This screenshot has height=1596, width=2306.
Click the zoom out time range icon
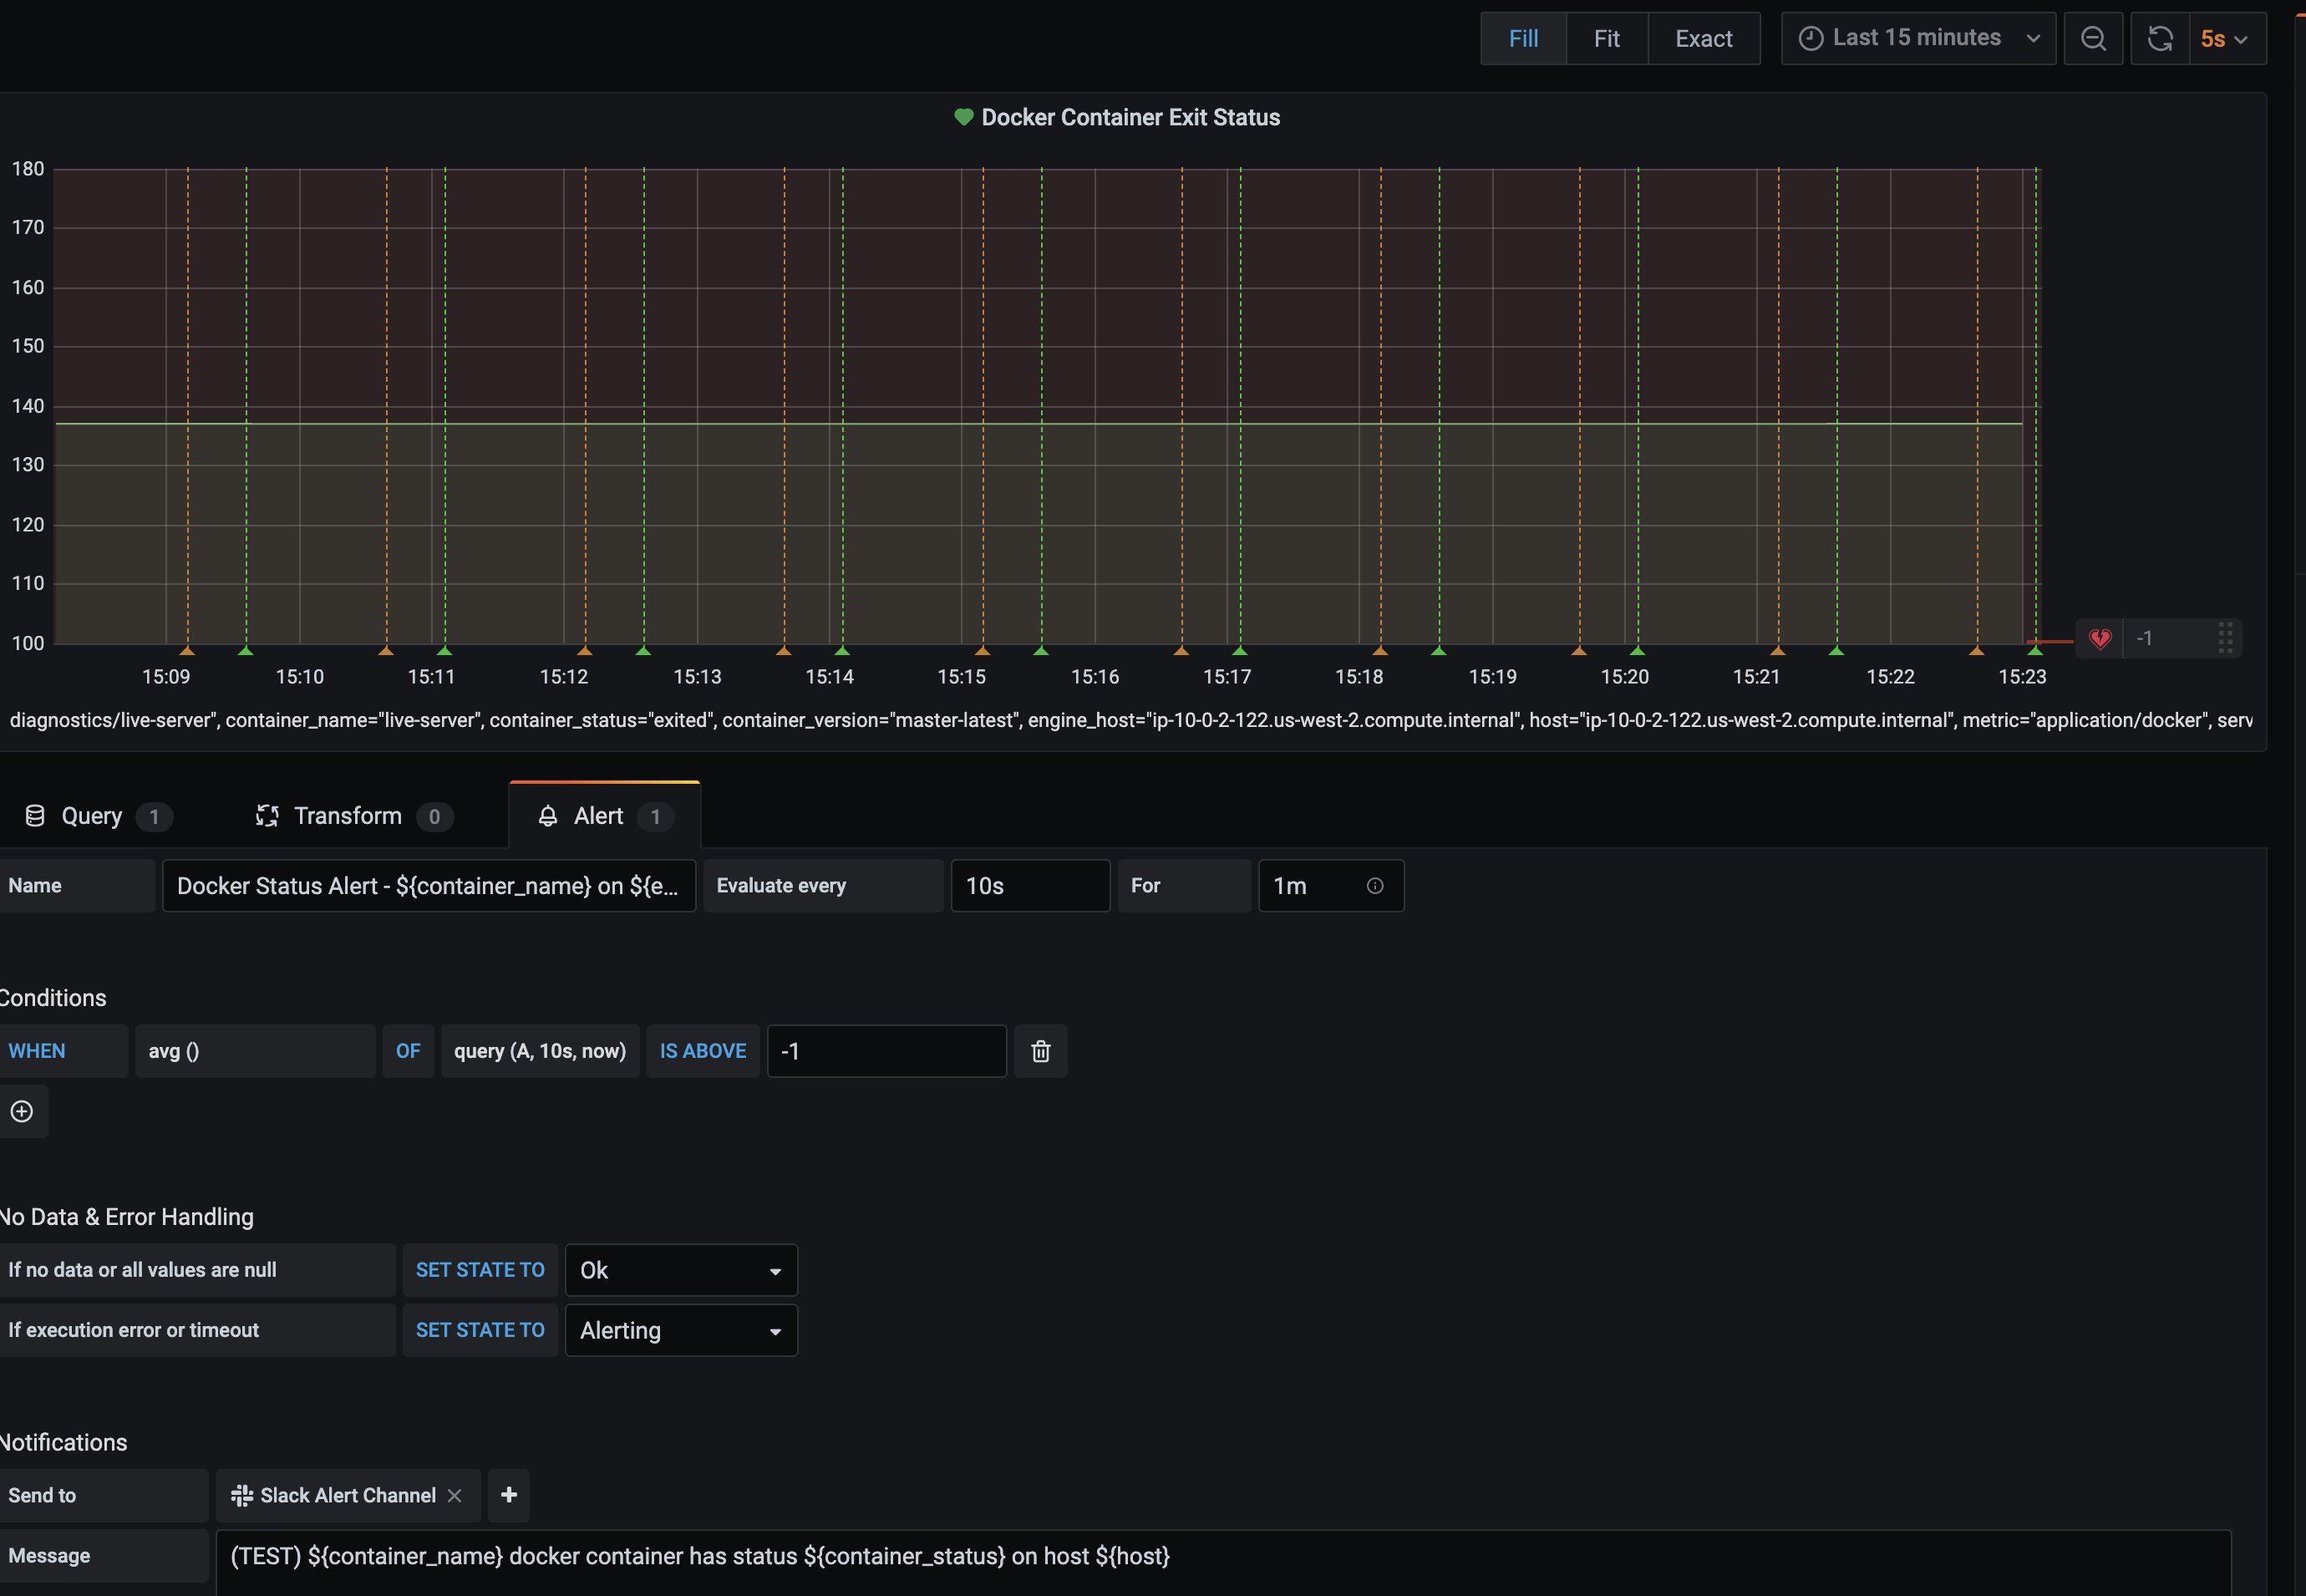[2093, 38]
